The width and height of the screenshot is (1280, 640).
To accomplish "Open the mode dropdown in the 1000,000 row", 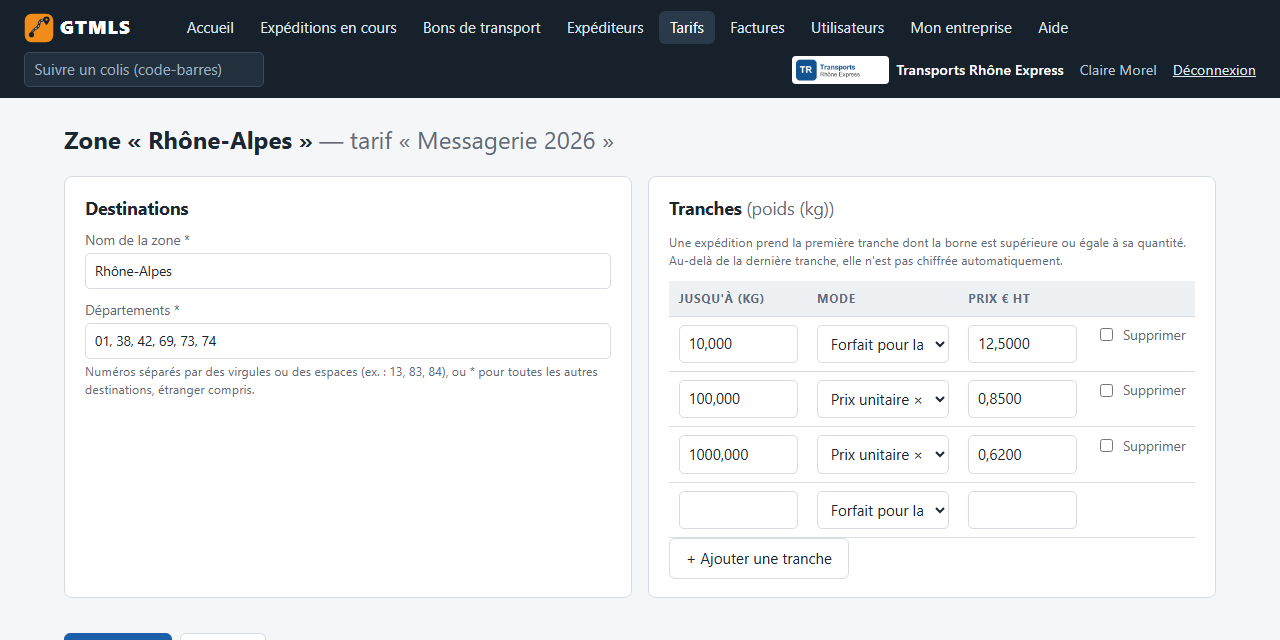I will coord(883,454).
